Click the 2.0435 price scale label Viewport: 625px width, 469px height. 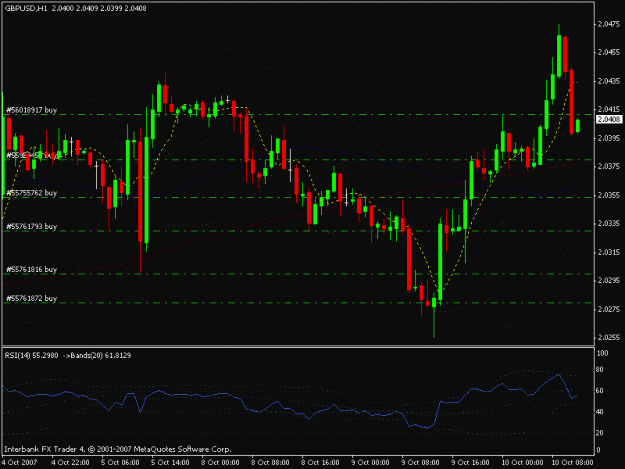(x=609, y=81)
